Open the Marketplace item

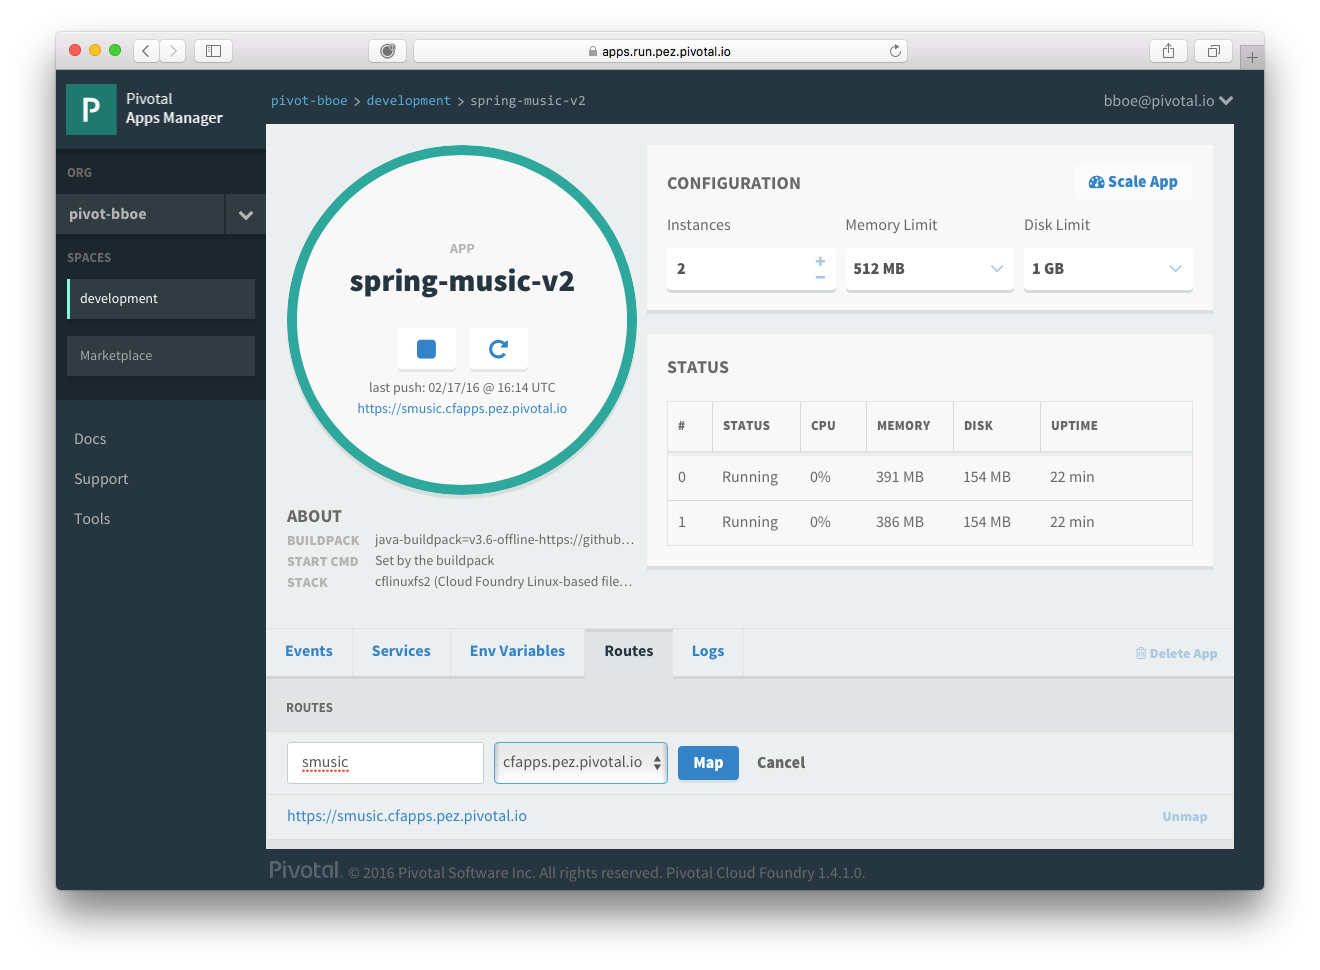point(161,356)
